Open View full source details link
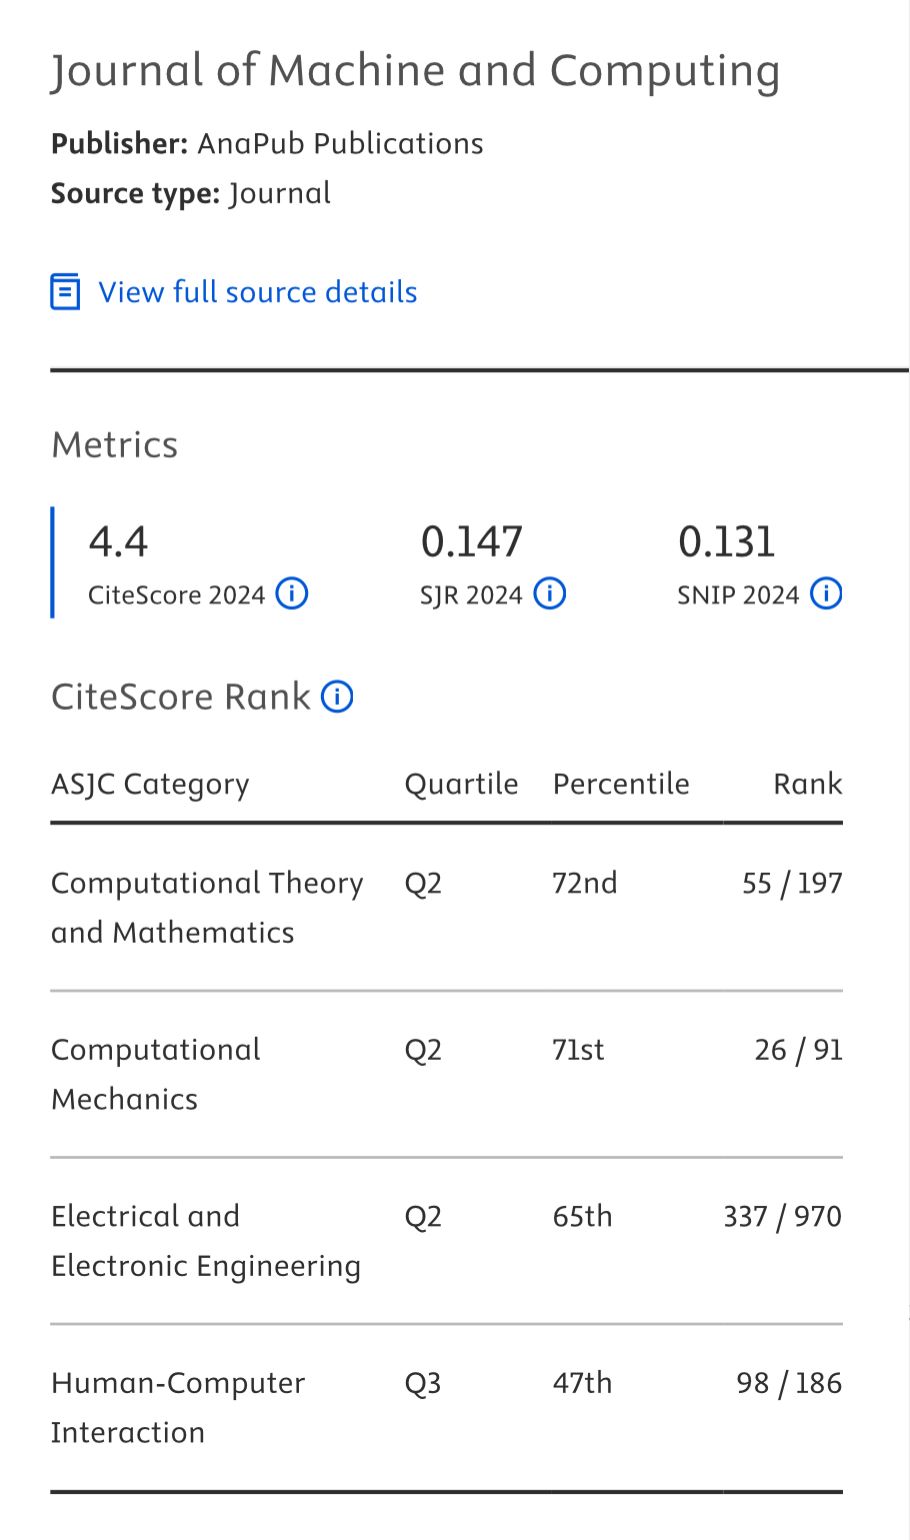 pos(257,292)
